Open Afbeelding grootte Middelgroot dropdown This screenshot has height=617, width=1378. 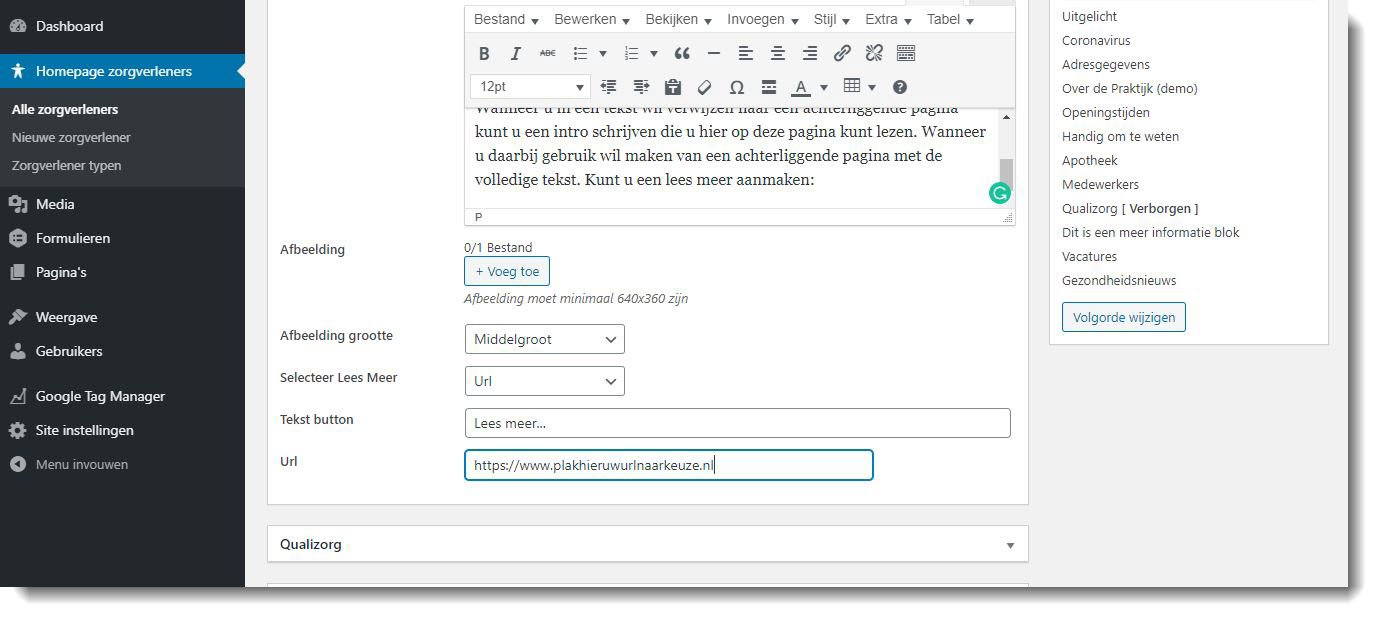(545, 339)
